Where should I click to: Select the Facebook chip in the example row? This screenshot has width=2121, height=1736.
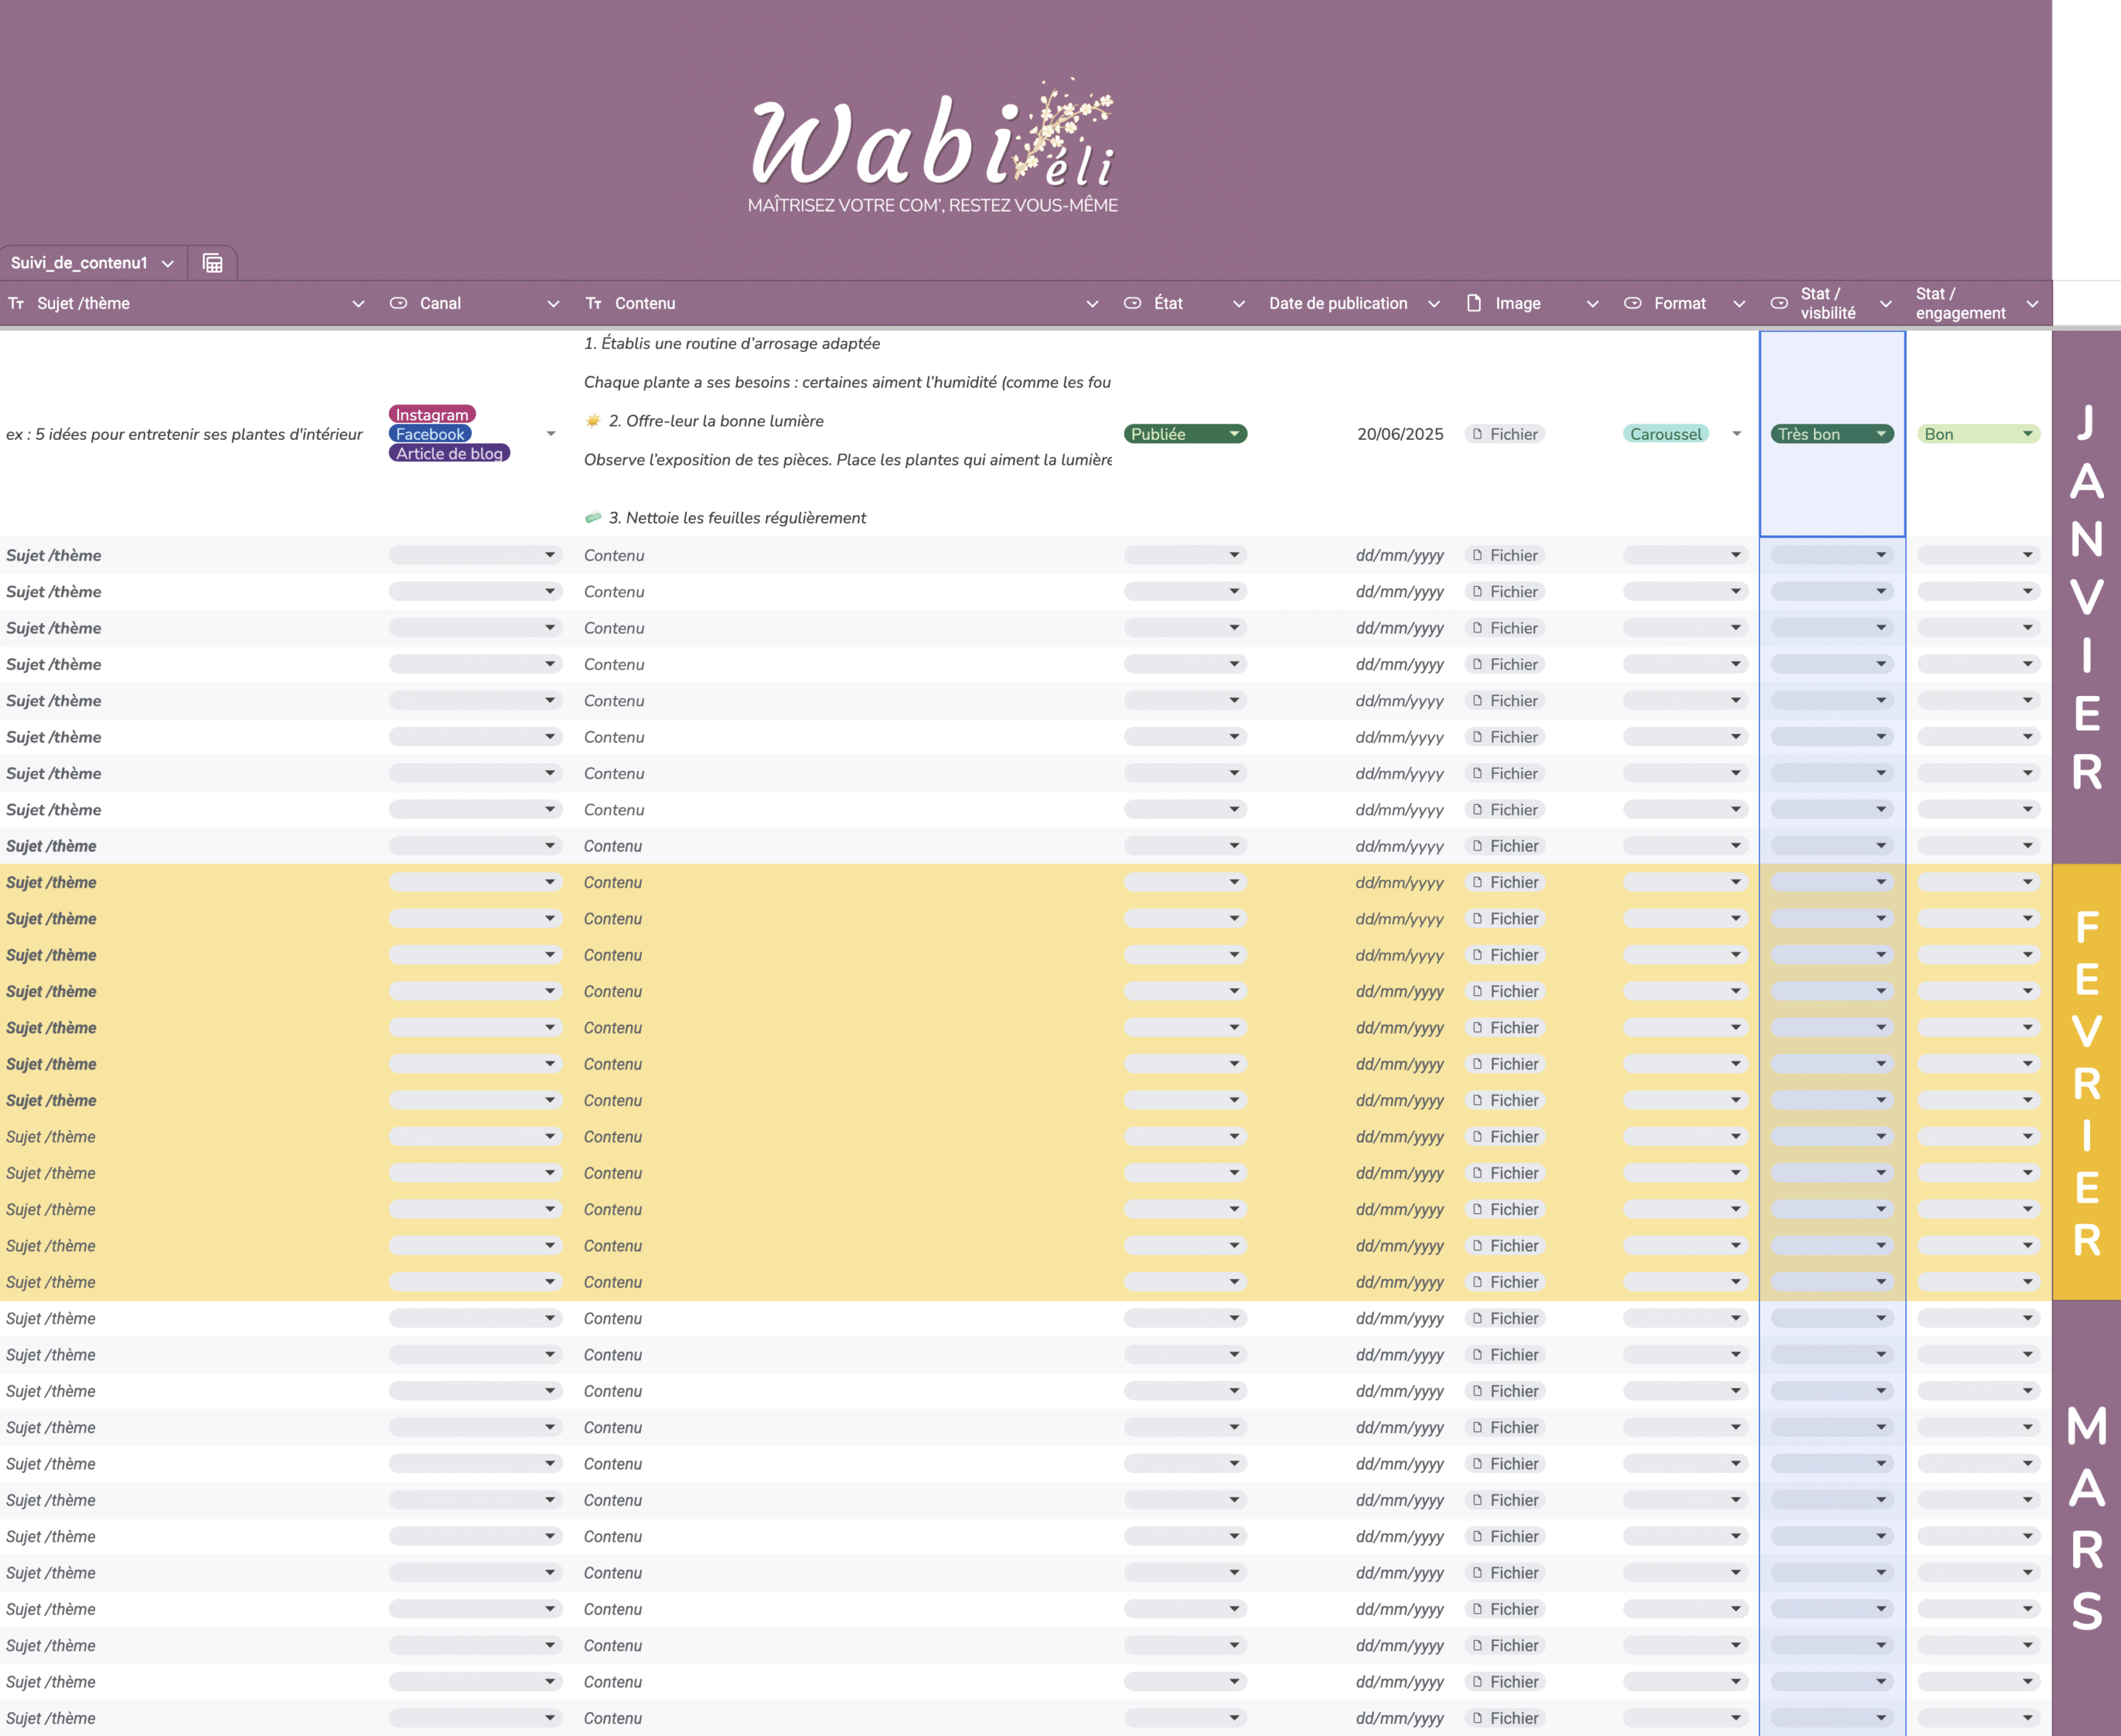430,434
